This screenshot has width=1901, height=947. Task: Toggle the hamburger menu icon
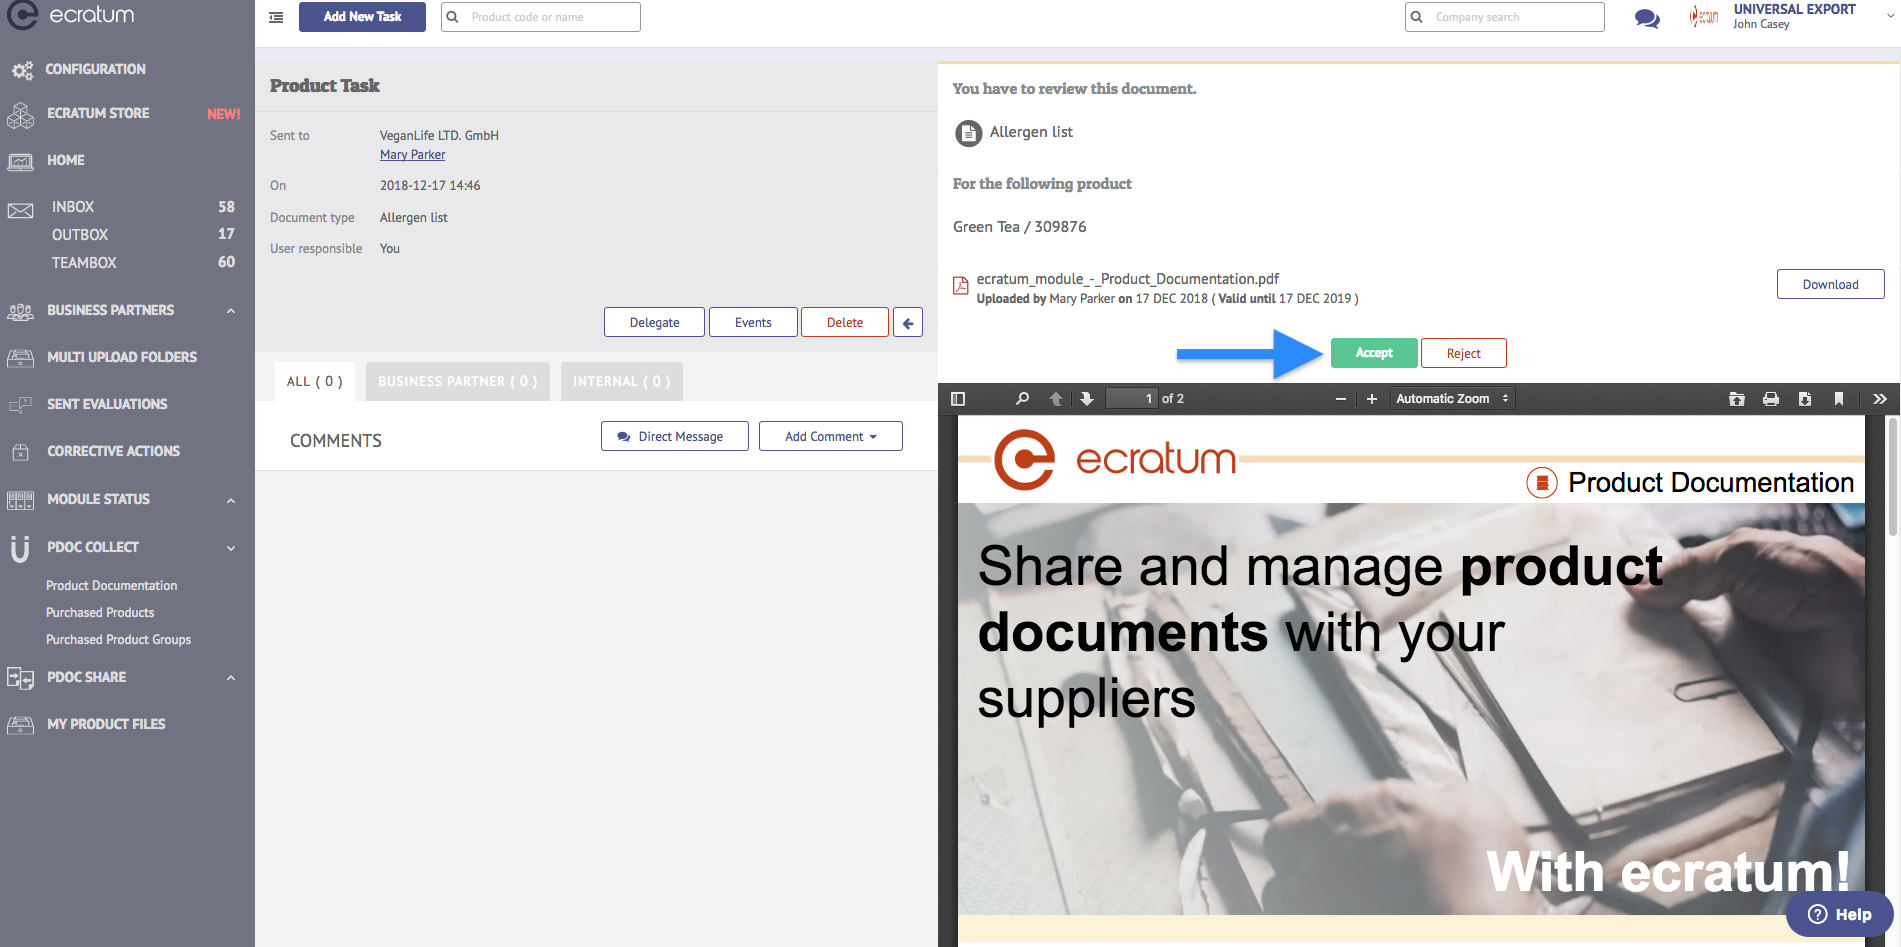(x=276, y=17)
